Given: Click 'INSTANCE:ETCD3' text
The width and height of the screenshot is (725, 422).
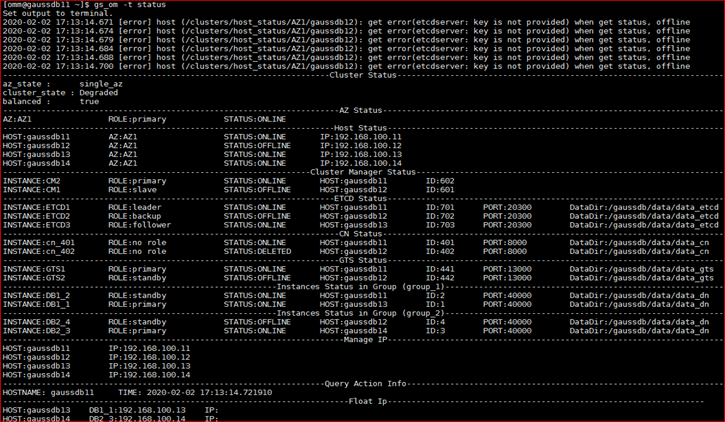Looking at the screenshot, I should (37, 225).
